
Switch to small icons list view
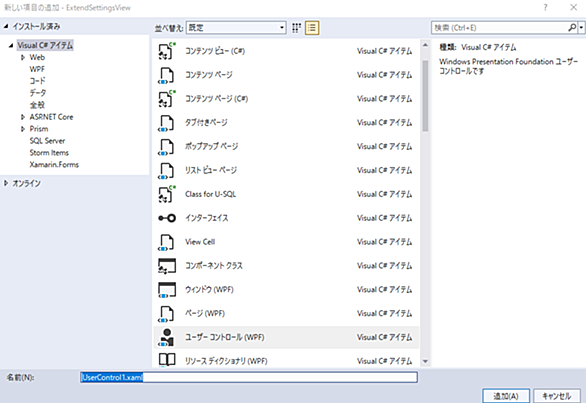click(x=312, y=28)
